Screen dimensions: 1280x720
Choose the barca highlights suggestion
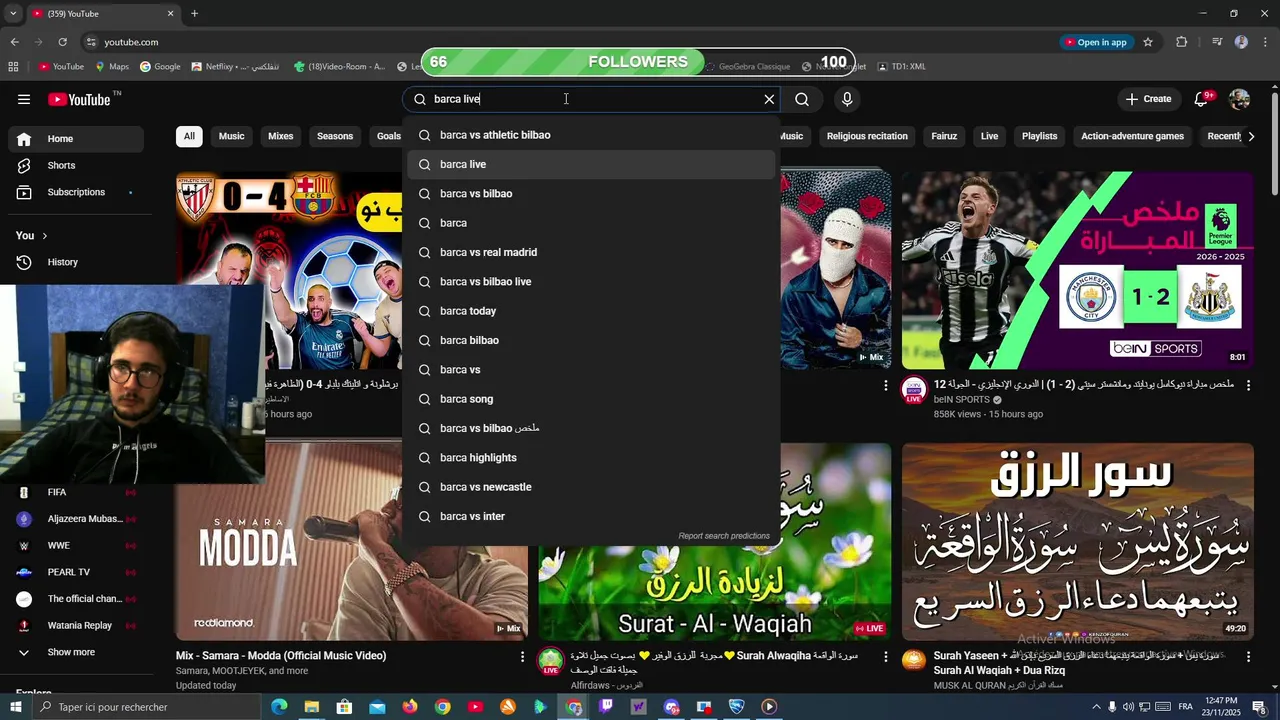[x=591, y=458]
